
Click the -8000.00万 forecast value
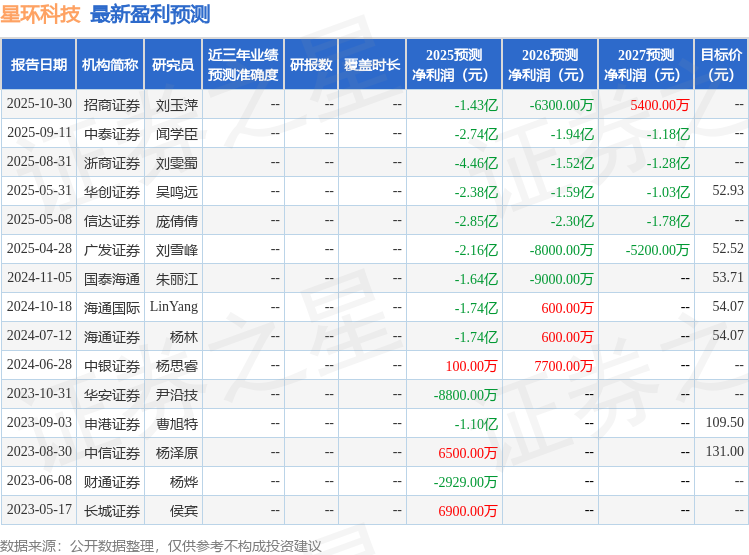click(561, 250)
